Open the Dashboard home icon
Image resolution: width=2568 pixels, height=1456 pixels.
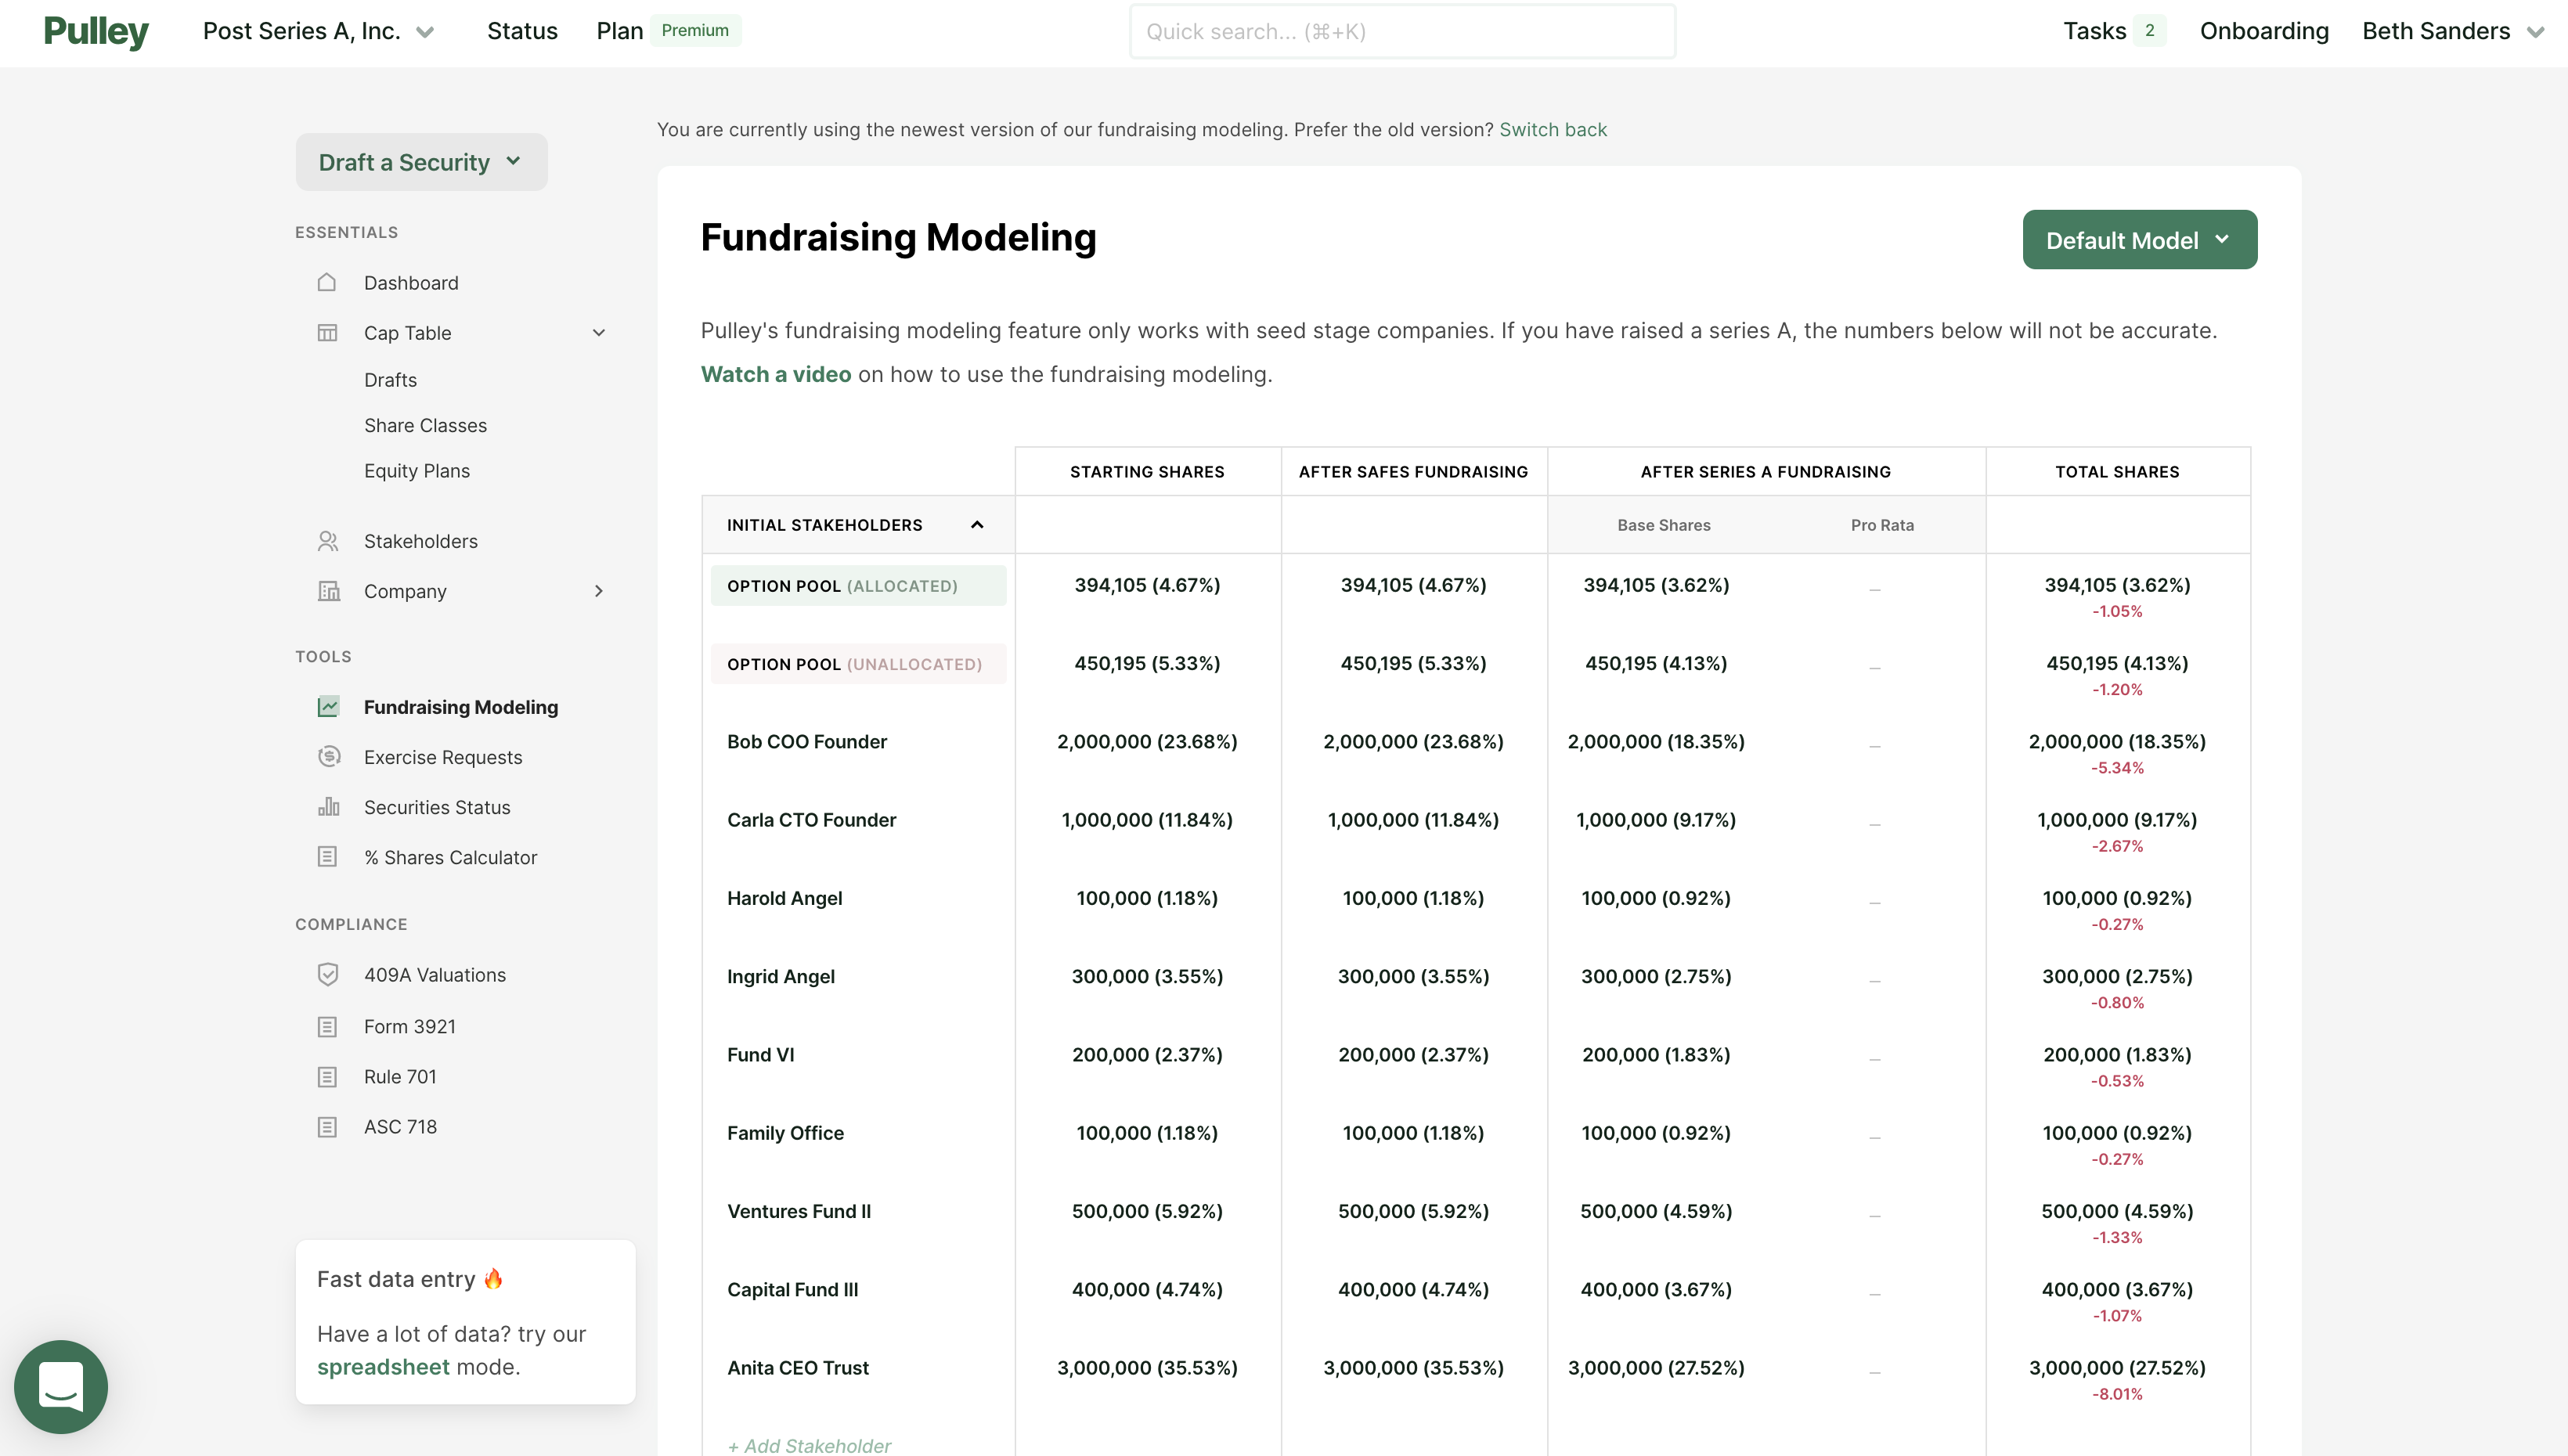pos(327,283)
